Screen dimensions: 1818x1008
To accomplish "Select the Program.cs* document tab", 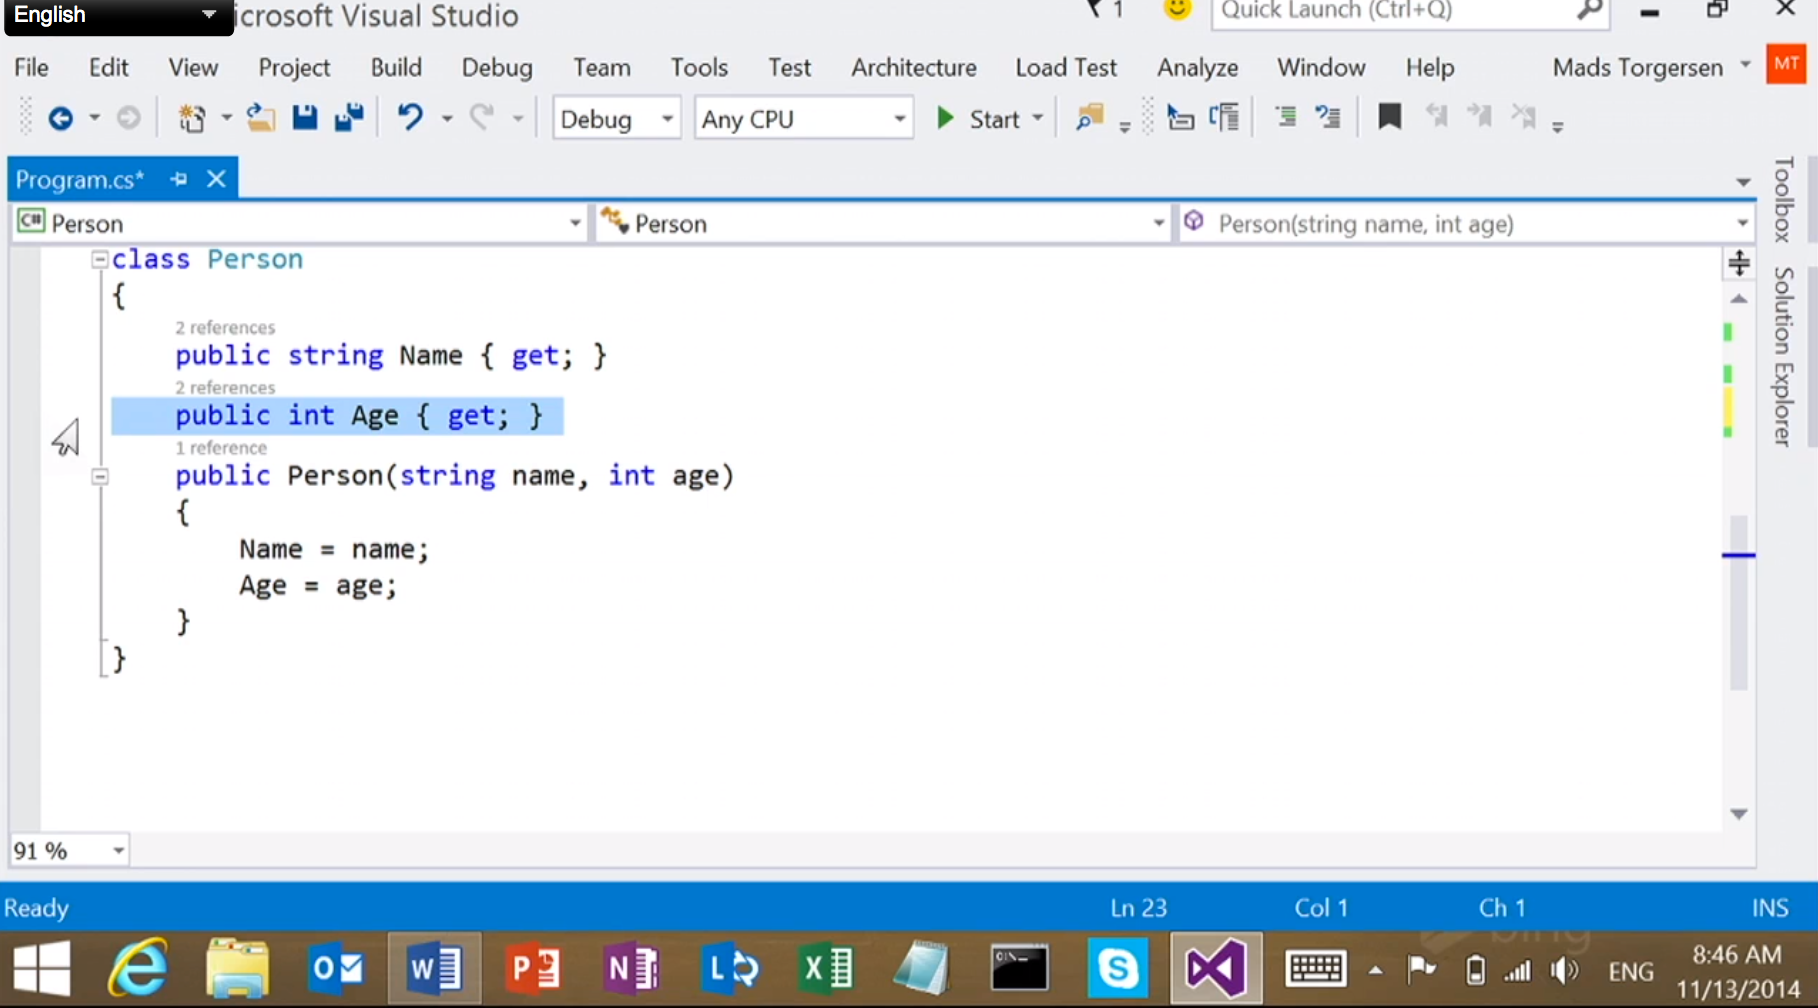I will point(80,180).
